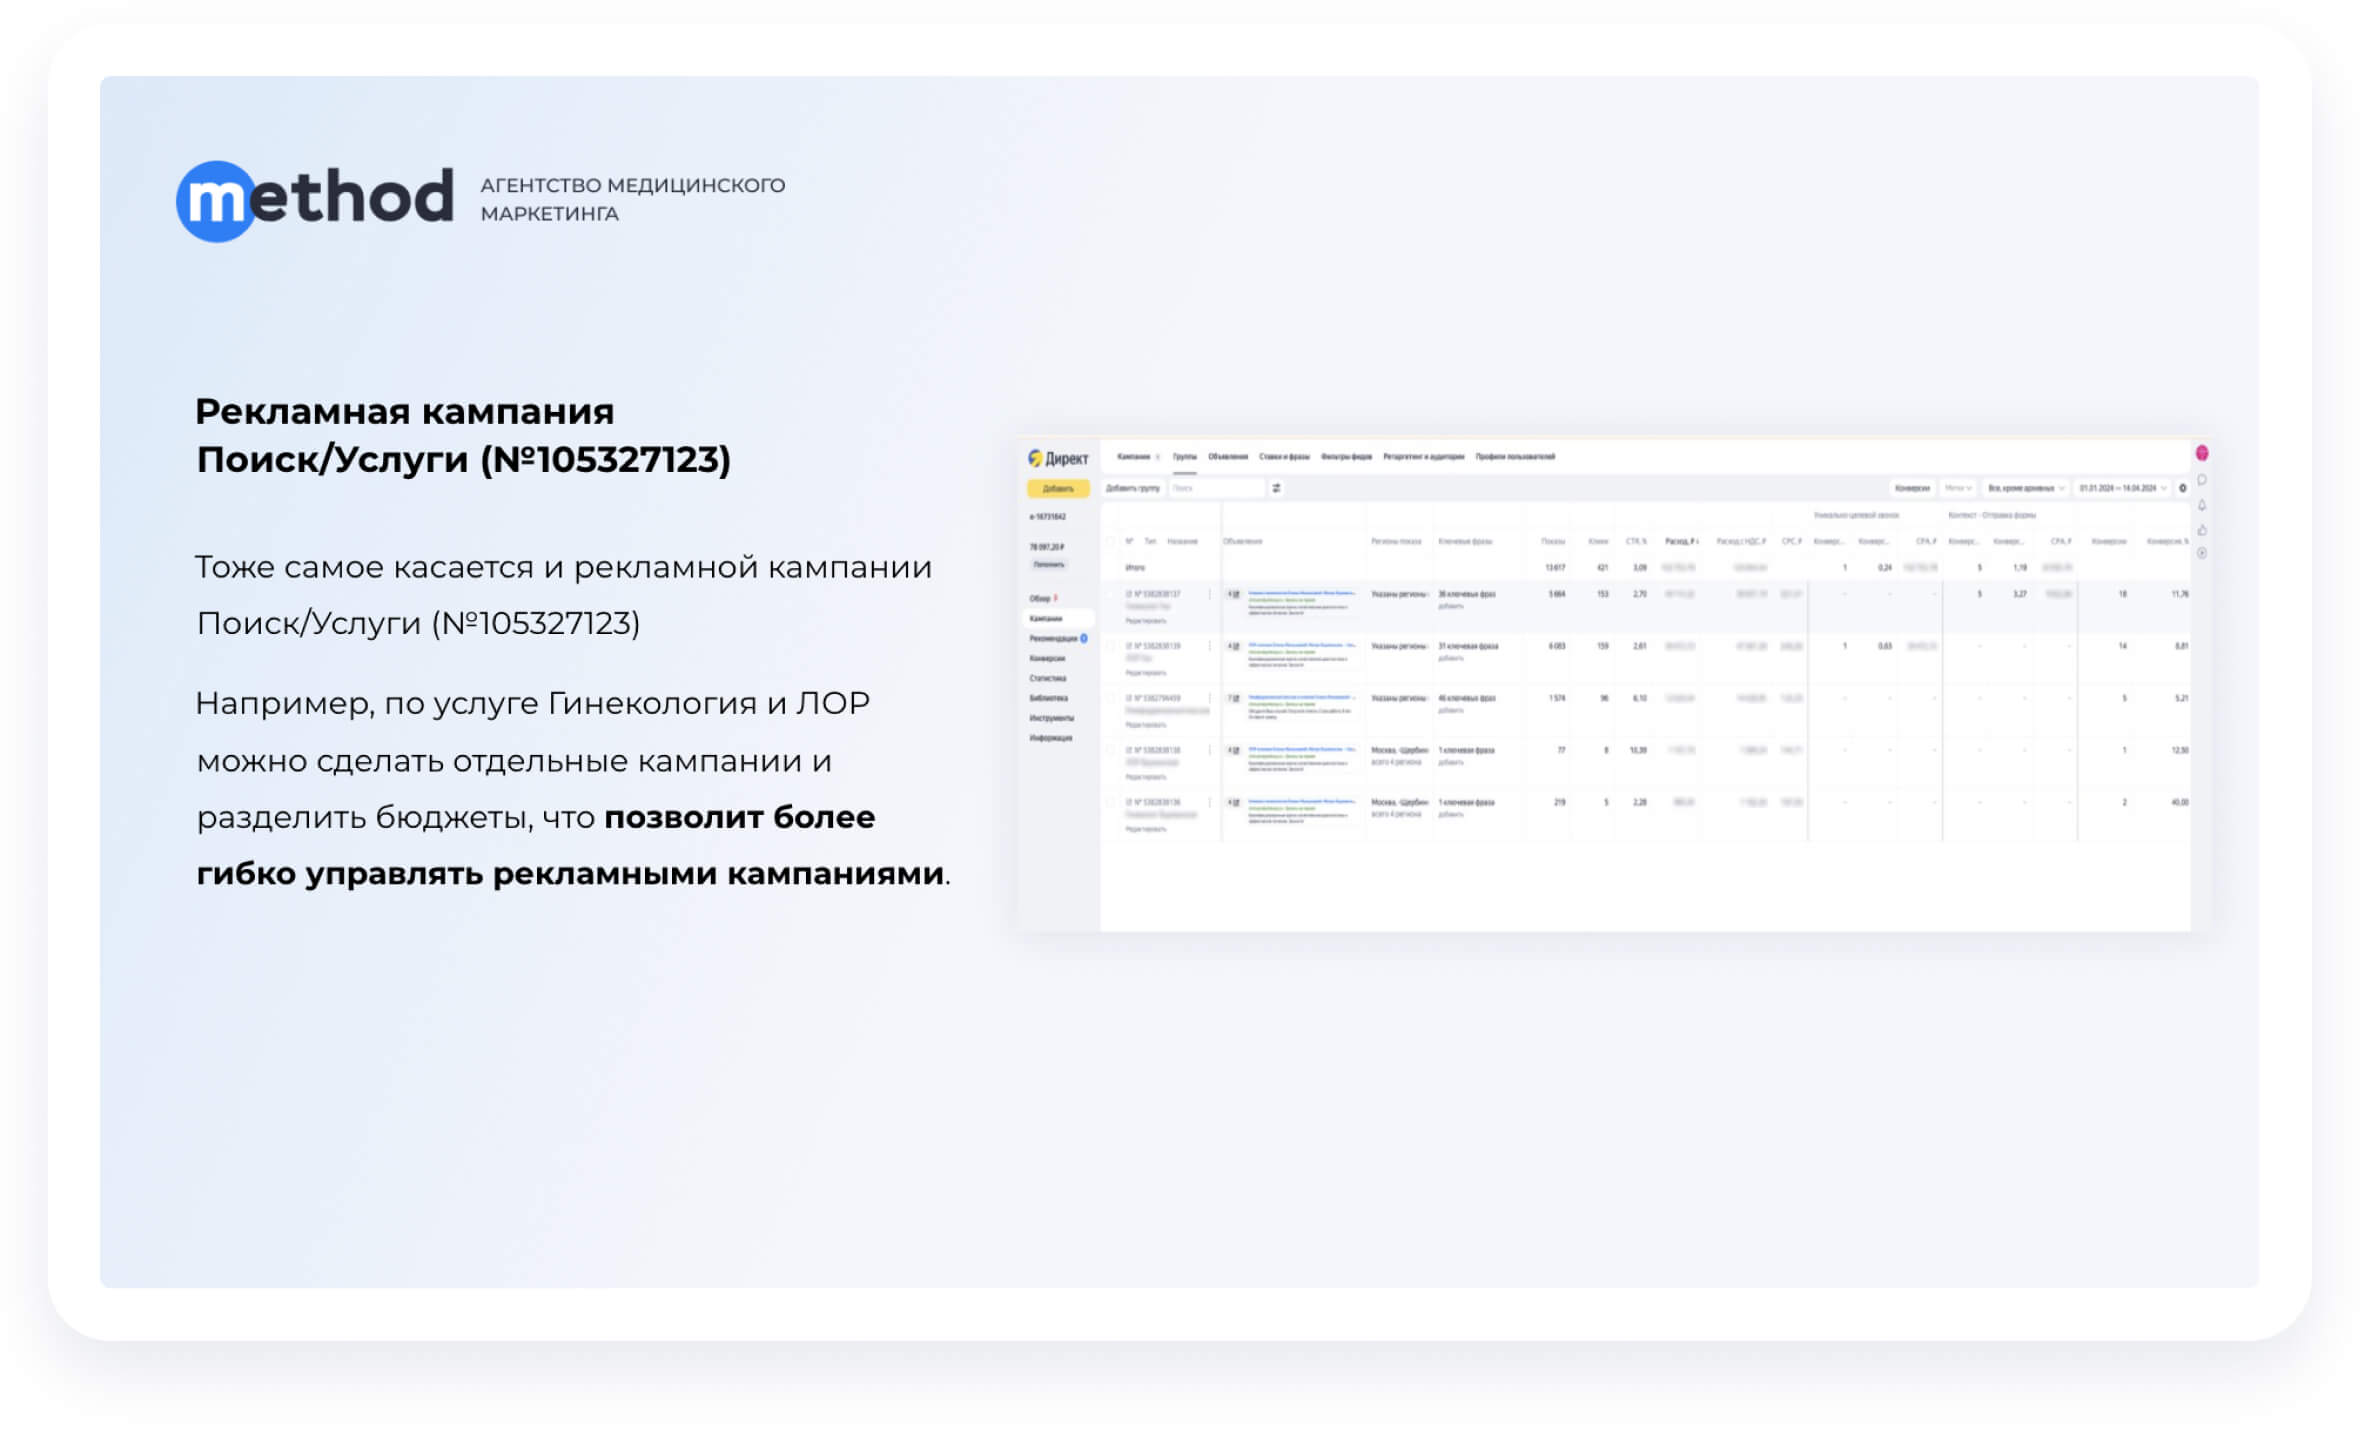Open Инструменты in the sidebar
This screenshot has height=1450, width=2360.
[x=1051, y=718]
